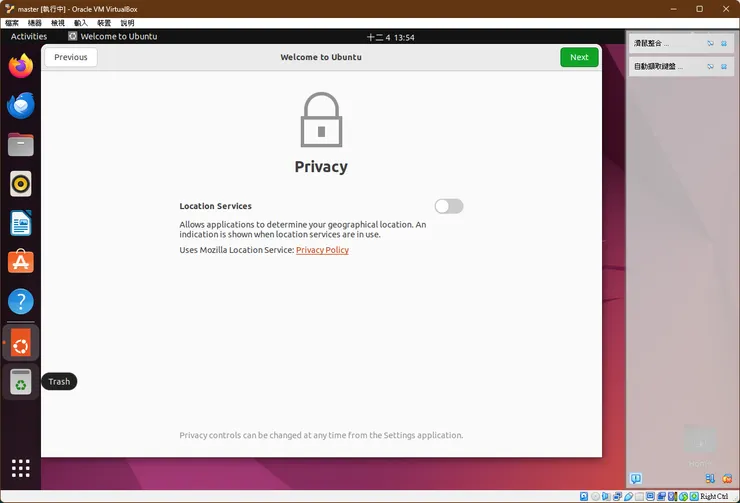Dismiss the 自動擷取鍵盤 notification with its blue X
Screen dimensions: 740x503
click(724, 67)
